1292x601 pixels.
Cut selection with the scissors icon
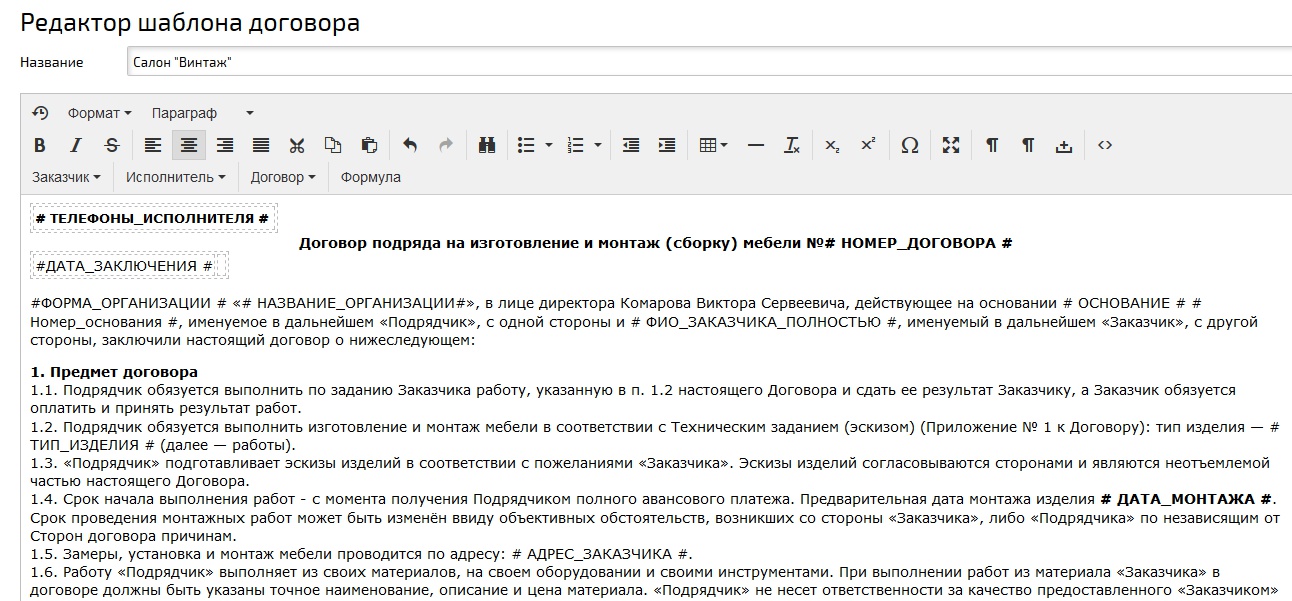click(x=297, y=146)
